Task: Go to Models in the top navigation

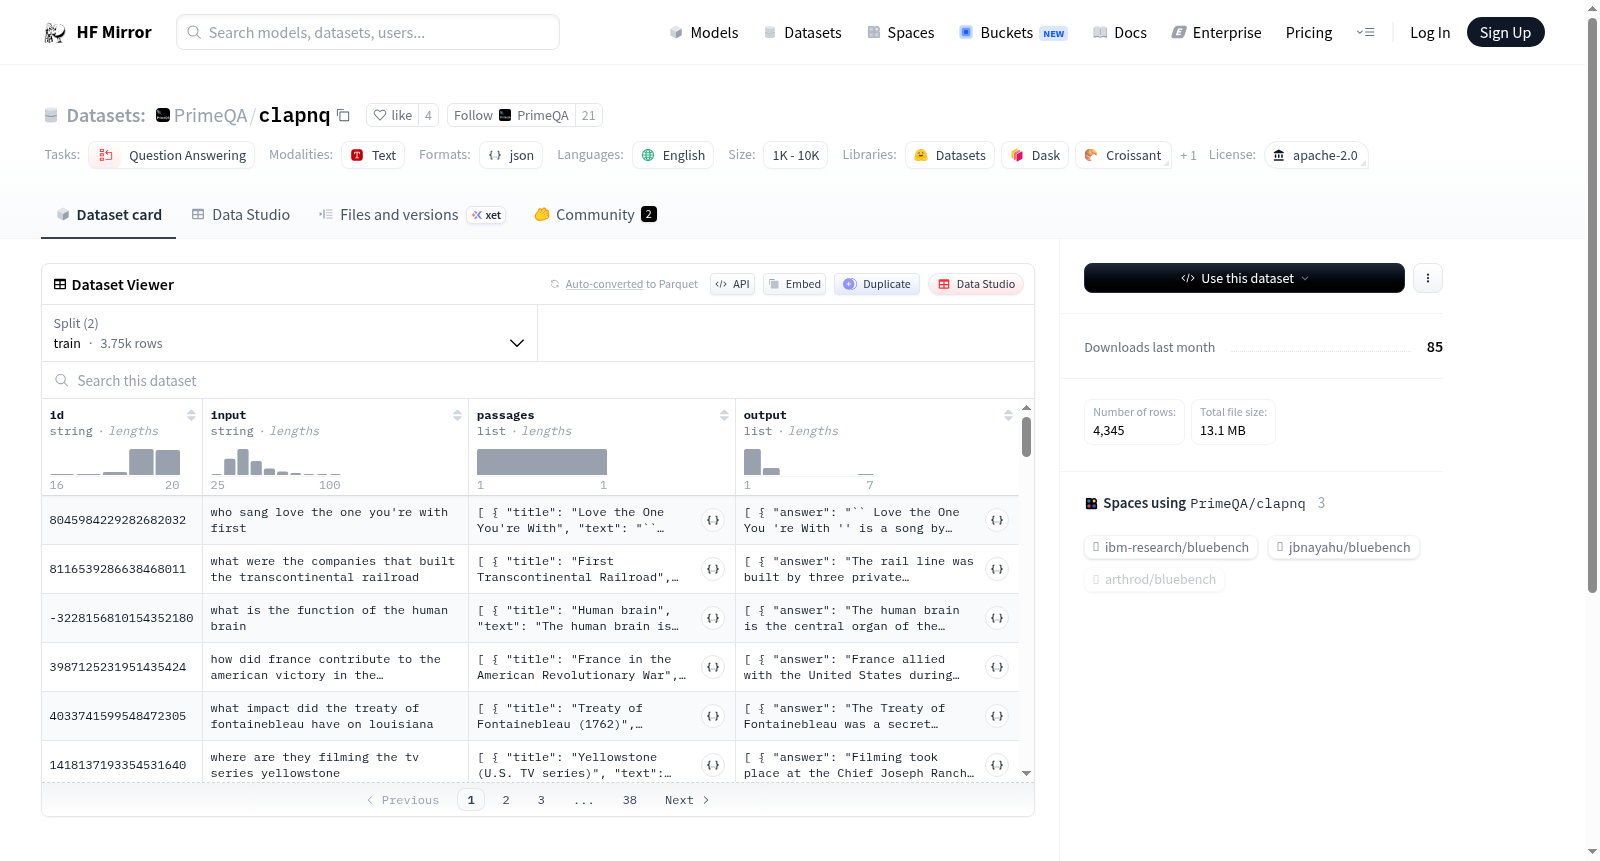Action: tap(704, 33)
